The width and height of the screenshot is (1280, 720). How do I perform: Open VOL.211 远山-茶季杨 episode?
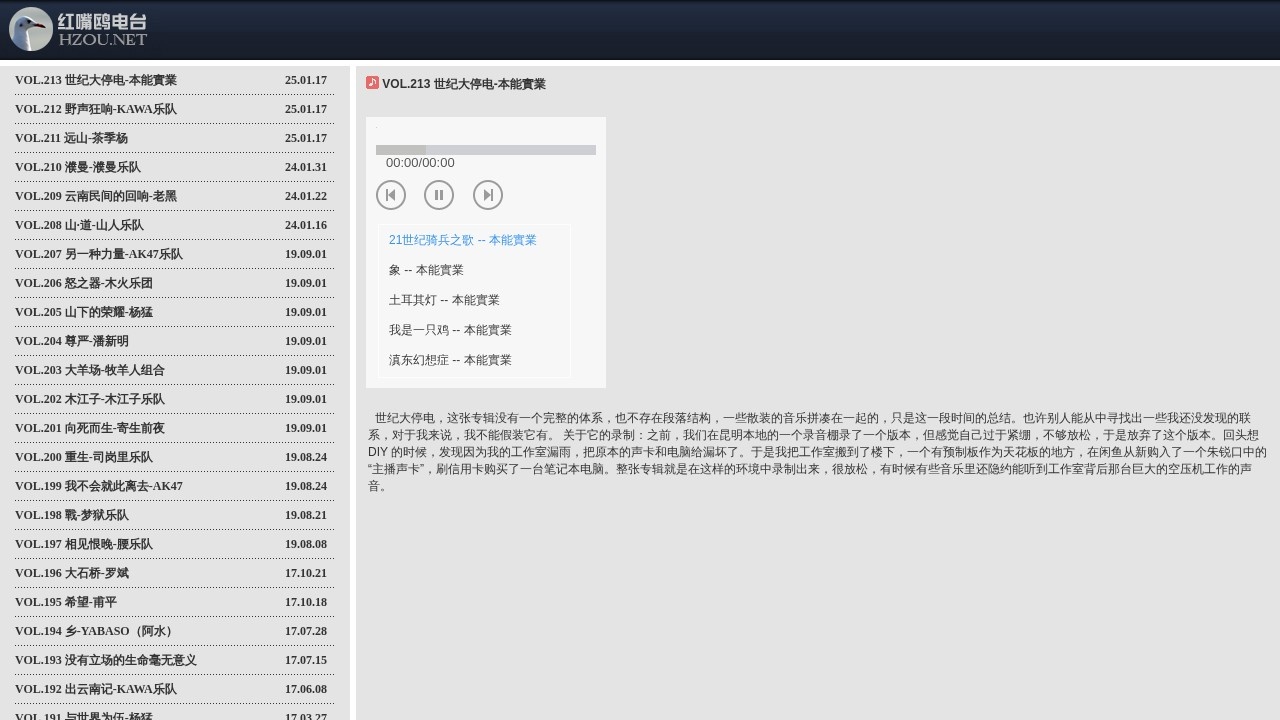[x=72, y=138]
